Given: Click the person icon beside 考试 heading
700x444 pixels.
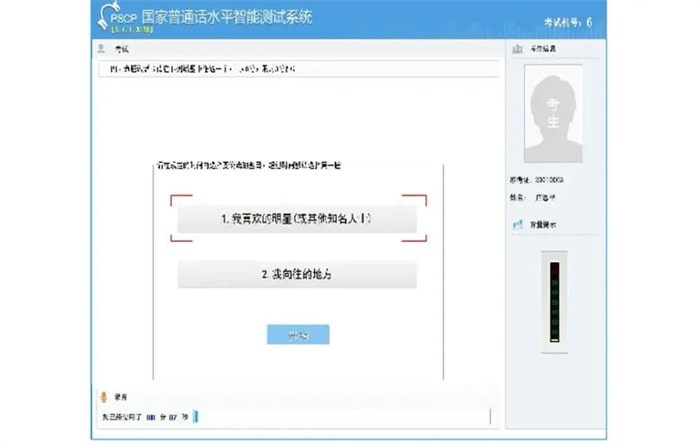Looking at the screenshot, I should 101,48.
